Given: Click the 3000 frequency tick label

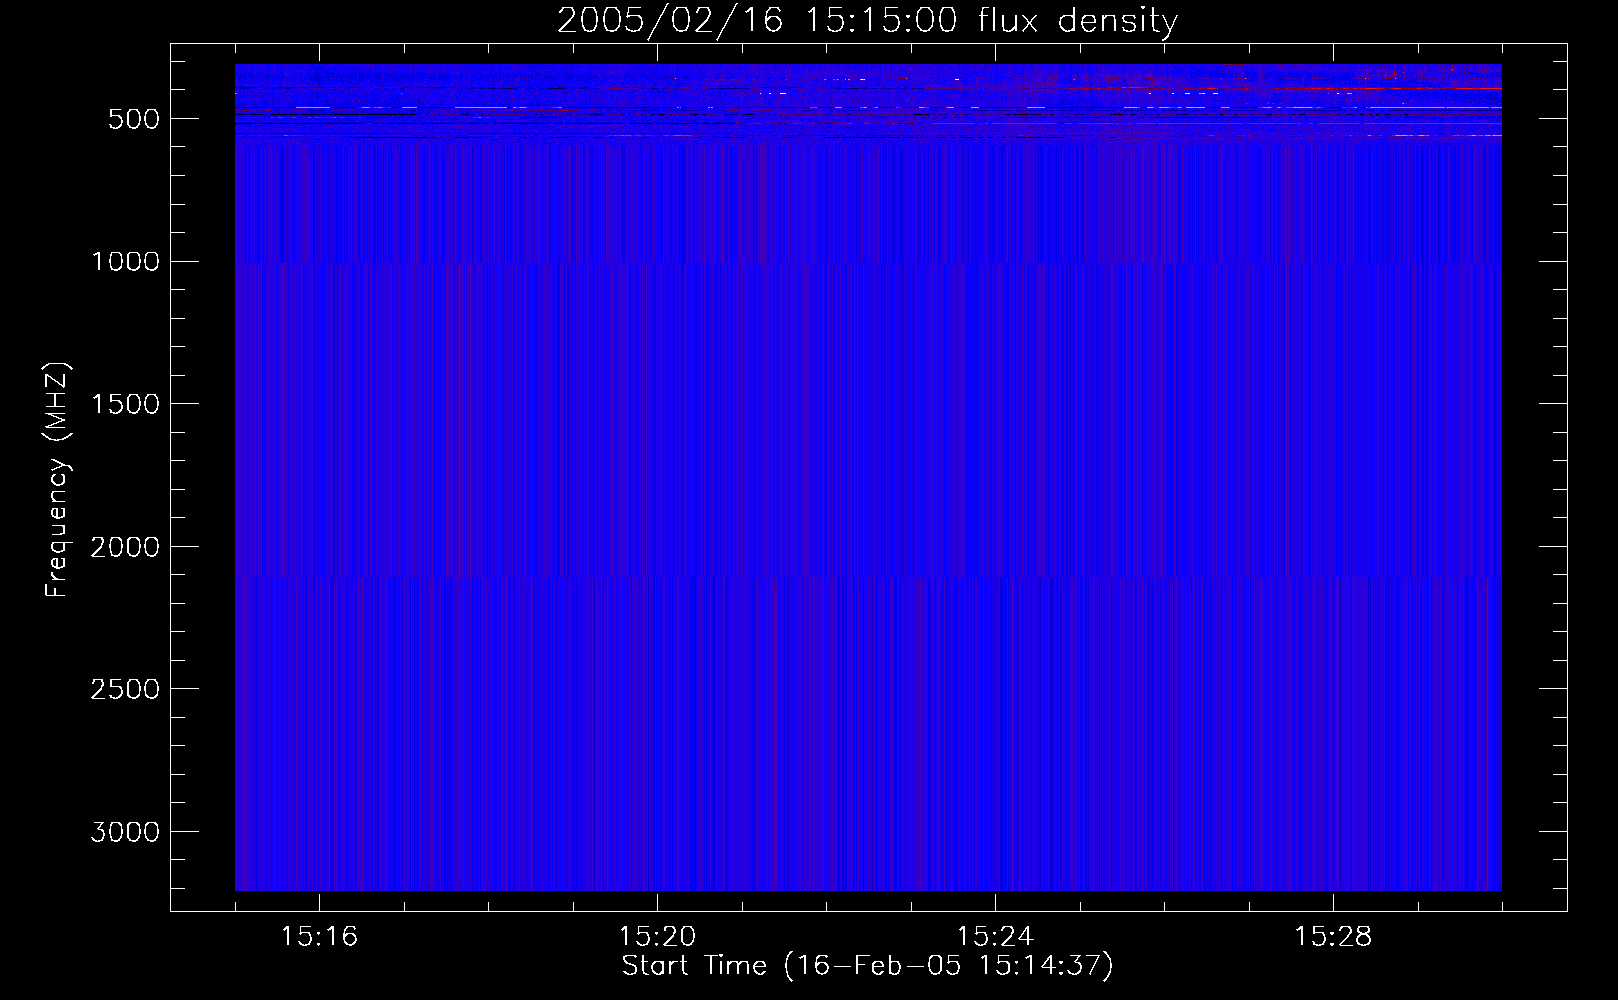Looking at the screenshot, I should (125, 832).
